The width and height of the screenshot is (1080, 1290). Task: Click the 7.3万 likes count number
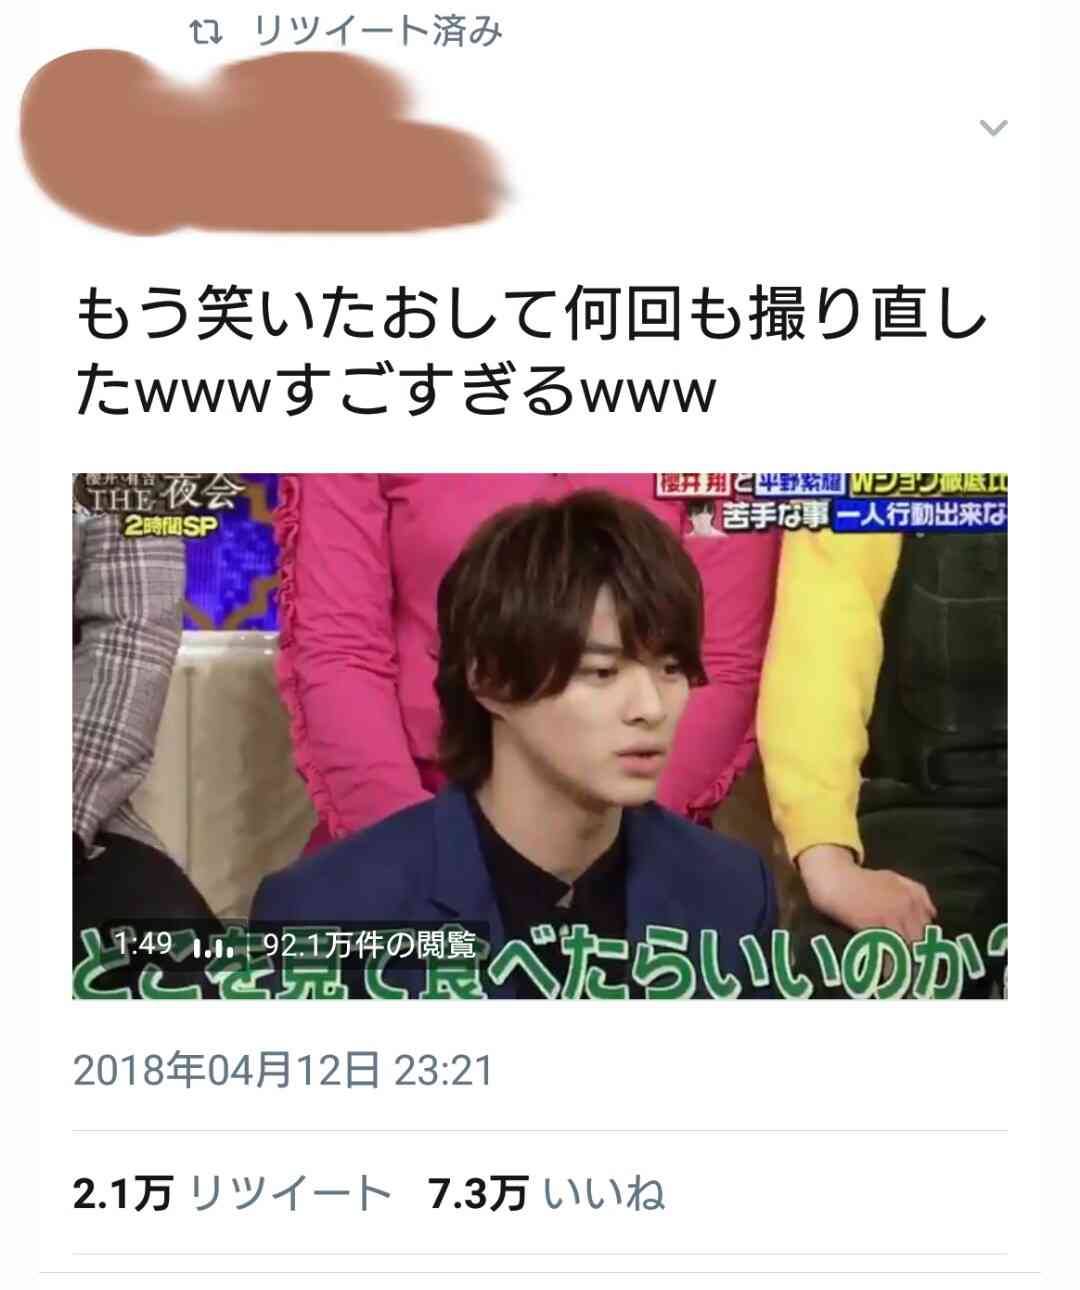[478, 1194]
